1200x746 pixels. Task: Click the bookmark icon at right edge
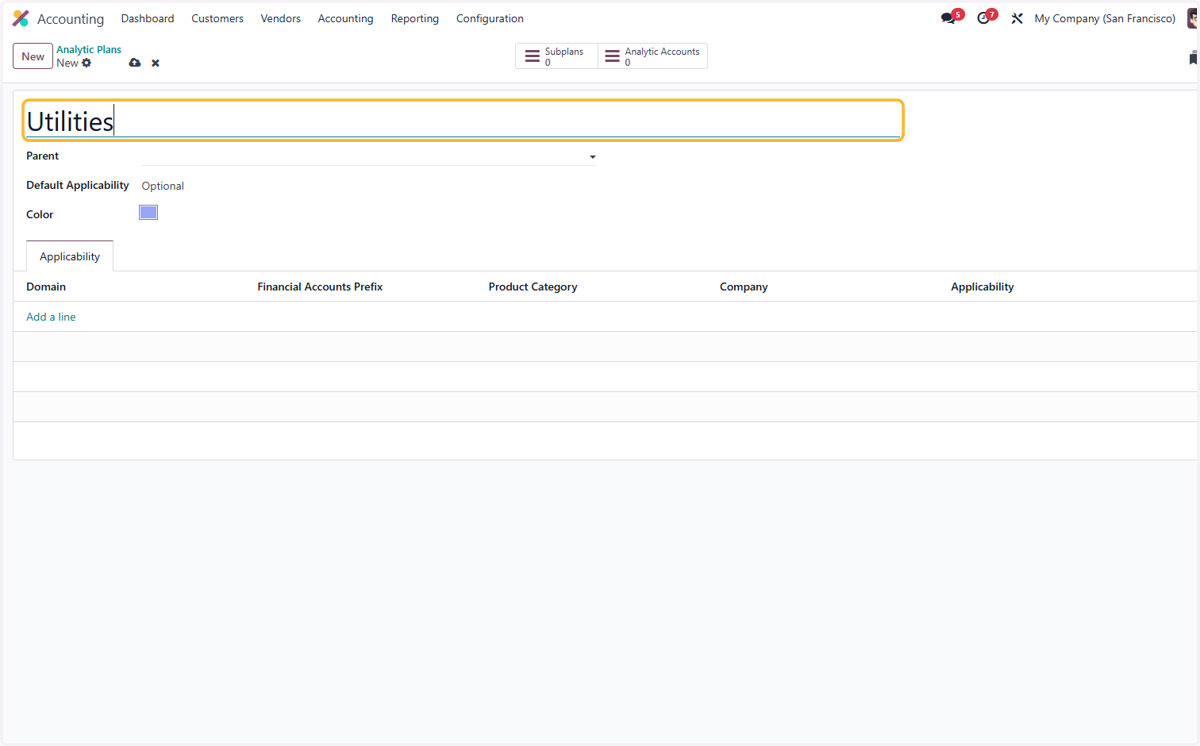click(1194, 58)
